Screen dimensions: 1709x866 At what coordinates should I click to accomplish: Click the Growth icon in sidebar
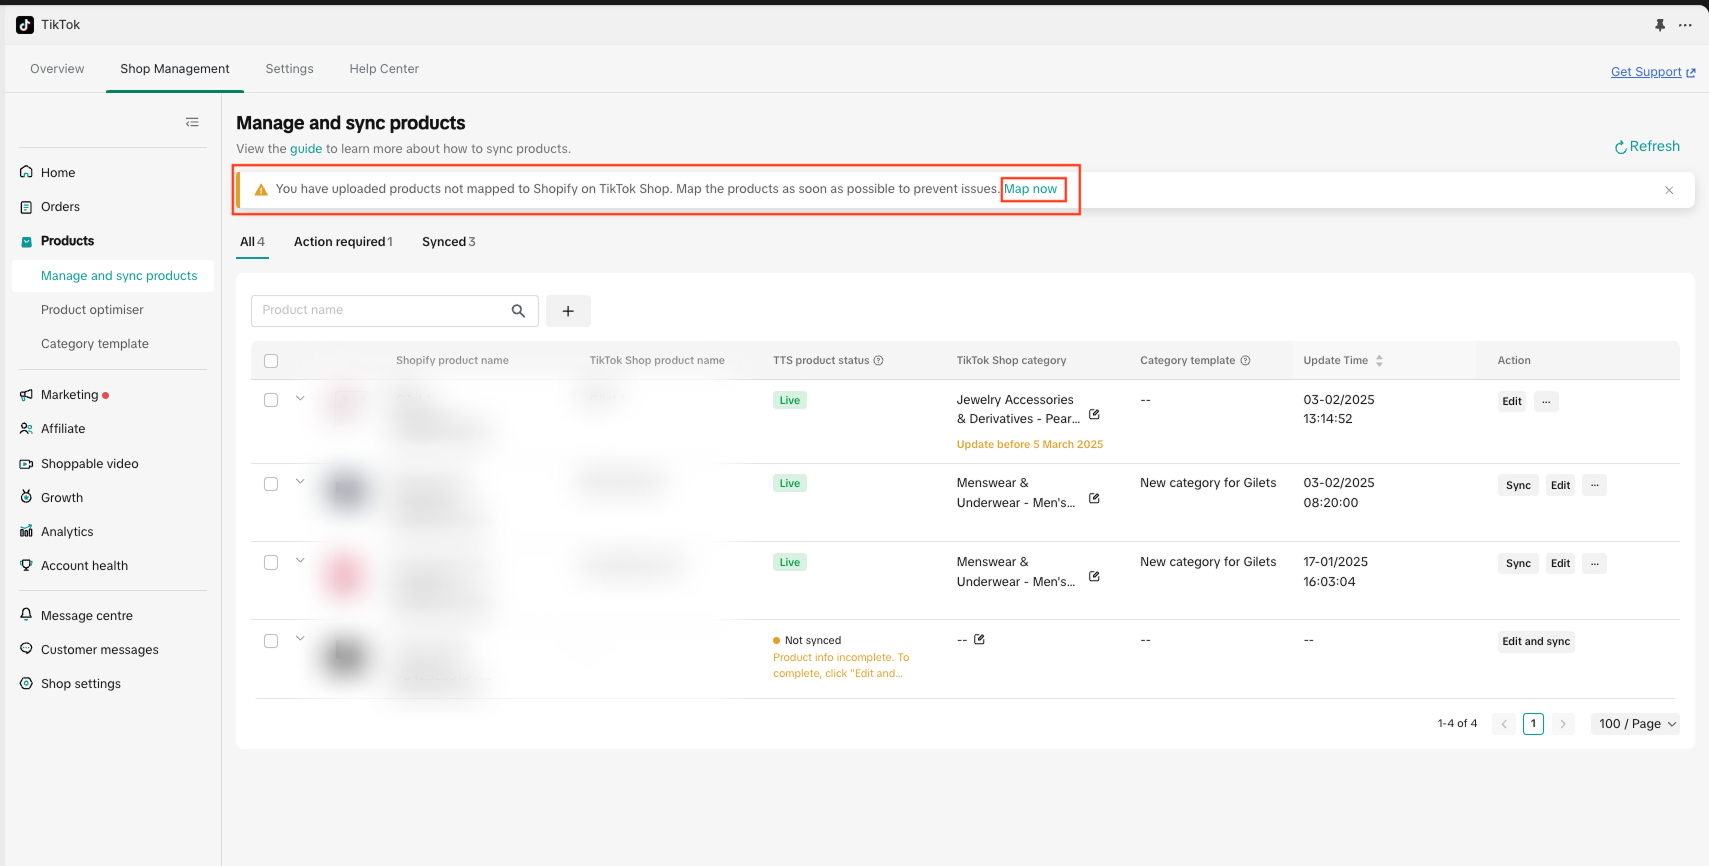(x=26, y=497)
